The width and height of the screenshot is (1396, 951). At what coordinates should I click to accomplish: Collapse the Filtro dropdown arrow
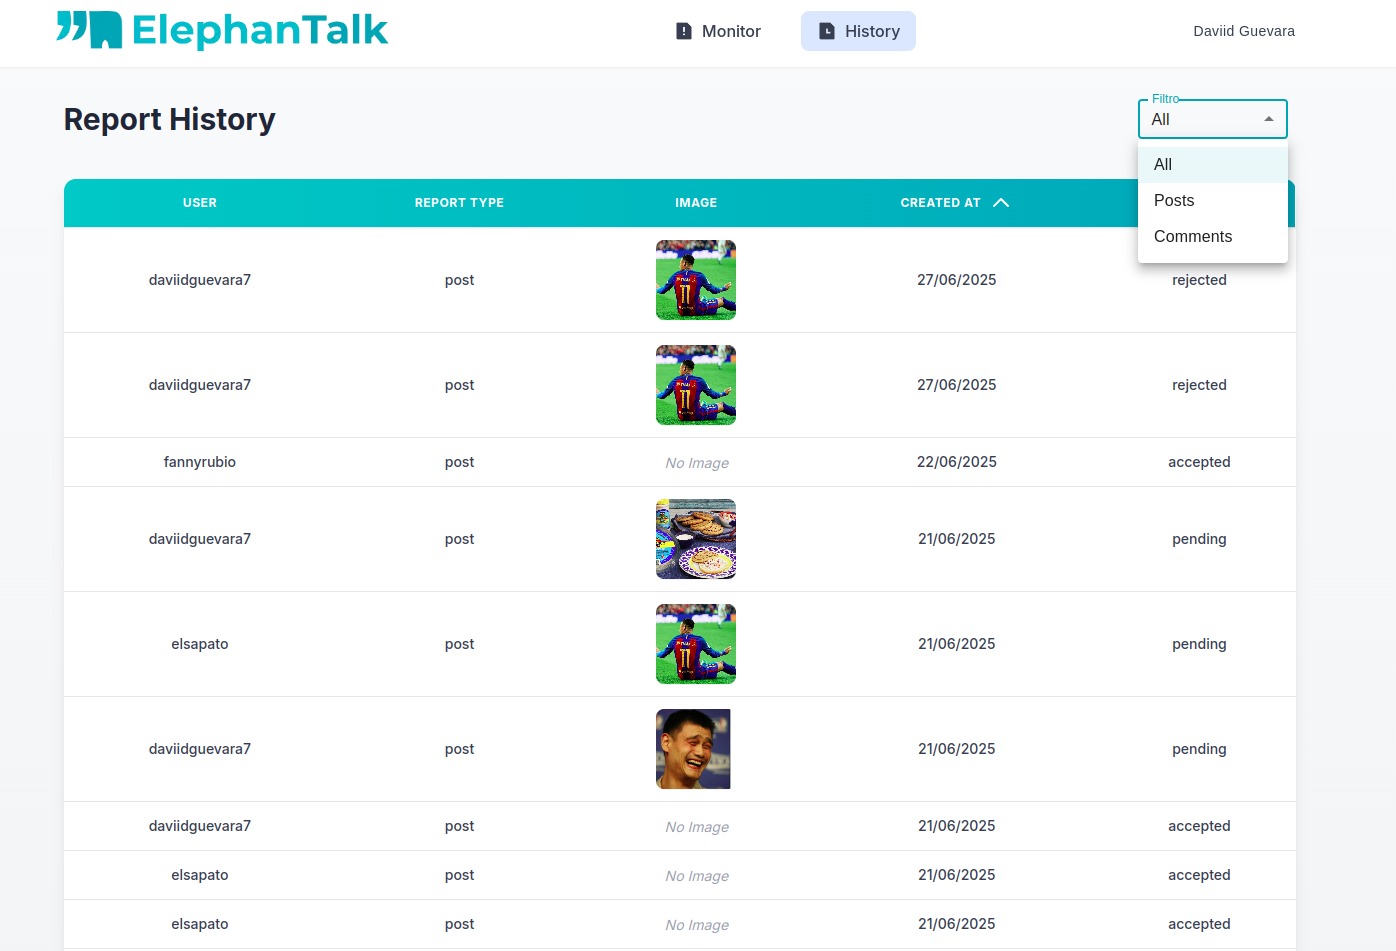(x=1268, y=119)
